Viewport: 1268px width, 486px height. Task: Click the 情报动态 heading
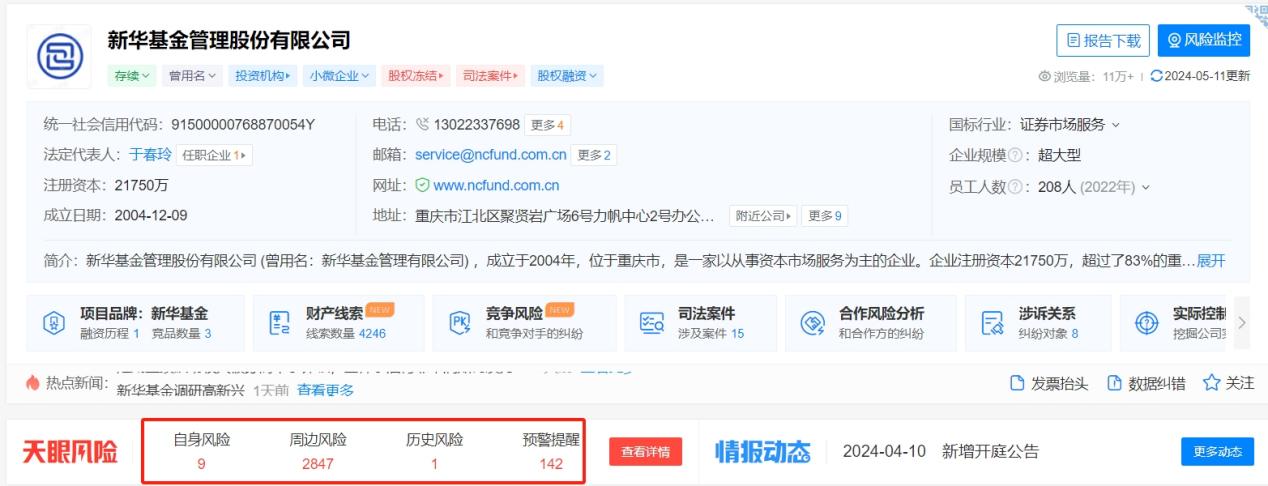pos(762,451)
